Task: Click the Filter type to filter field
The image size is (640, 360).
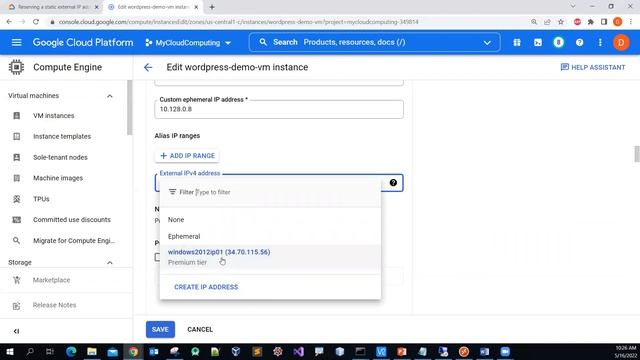Action: pyautogui.click(x=270, y=192)
